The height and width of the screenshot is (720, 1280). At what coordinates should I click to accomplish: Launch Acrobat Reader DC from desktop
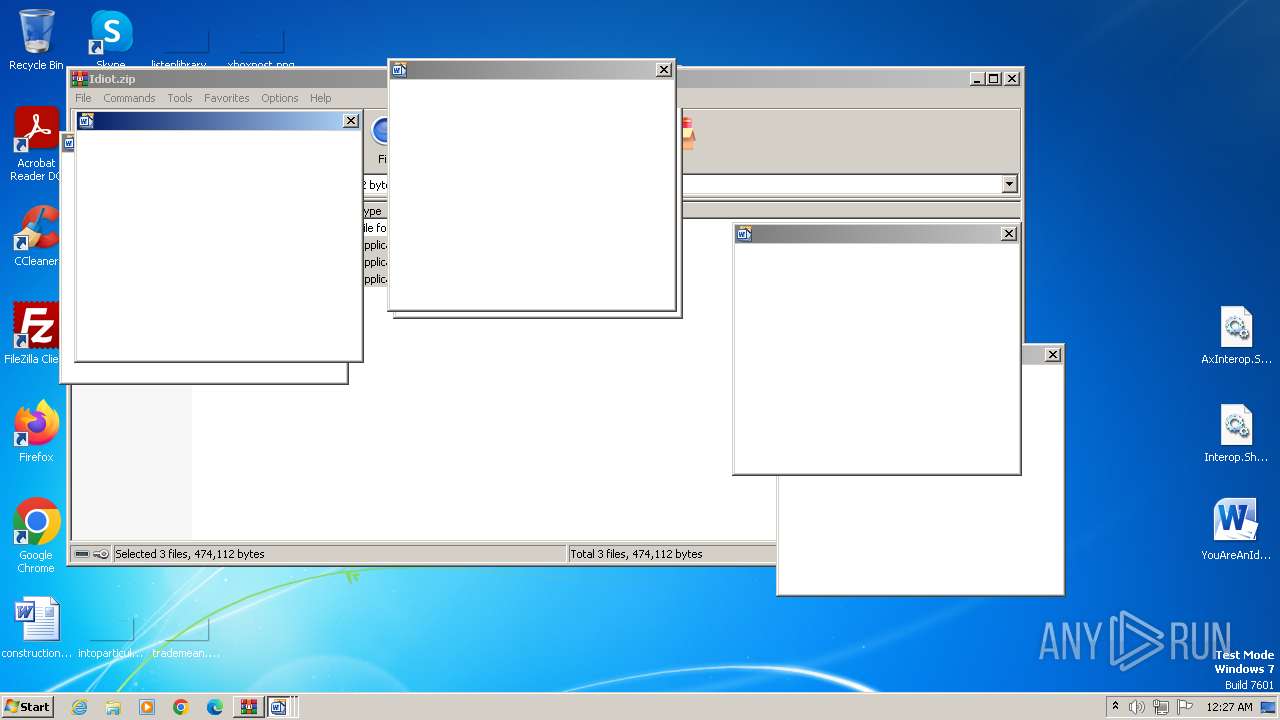click(36, 143)
